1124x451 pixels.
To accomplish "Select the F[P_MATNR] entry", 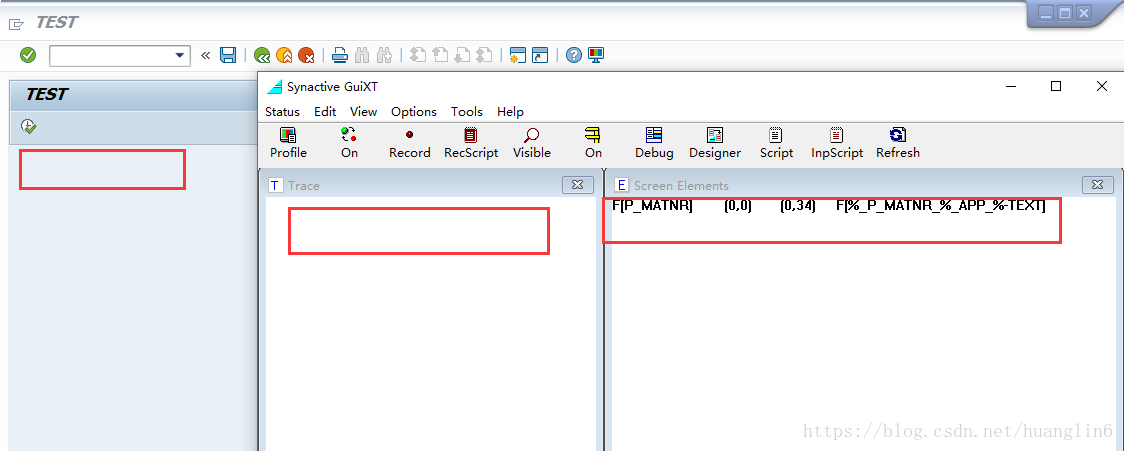I will [x=652, y=206].
